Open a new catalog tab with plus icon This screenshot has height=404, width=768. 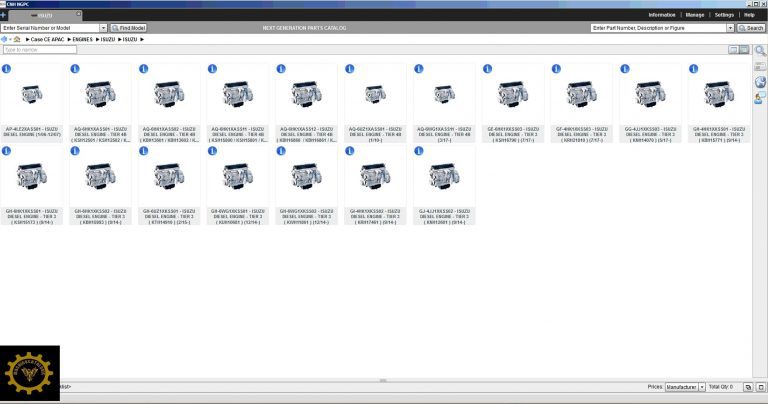click(3, 15)
